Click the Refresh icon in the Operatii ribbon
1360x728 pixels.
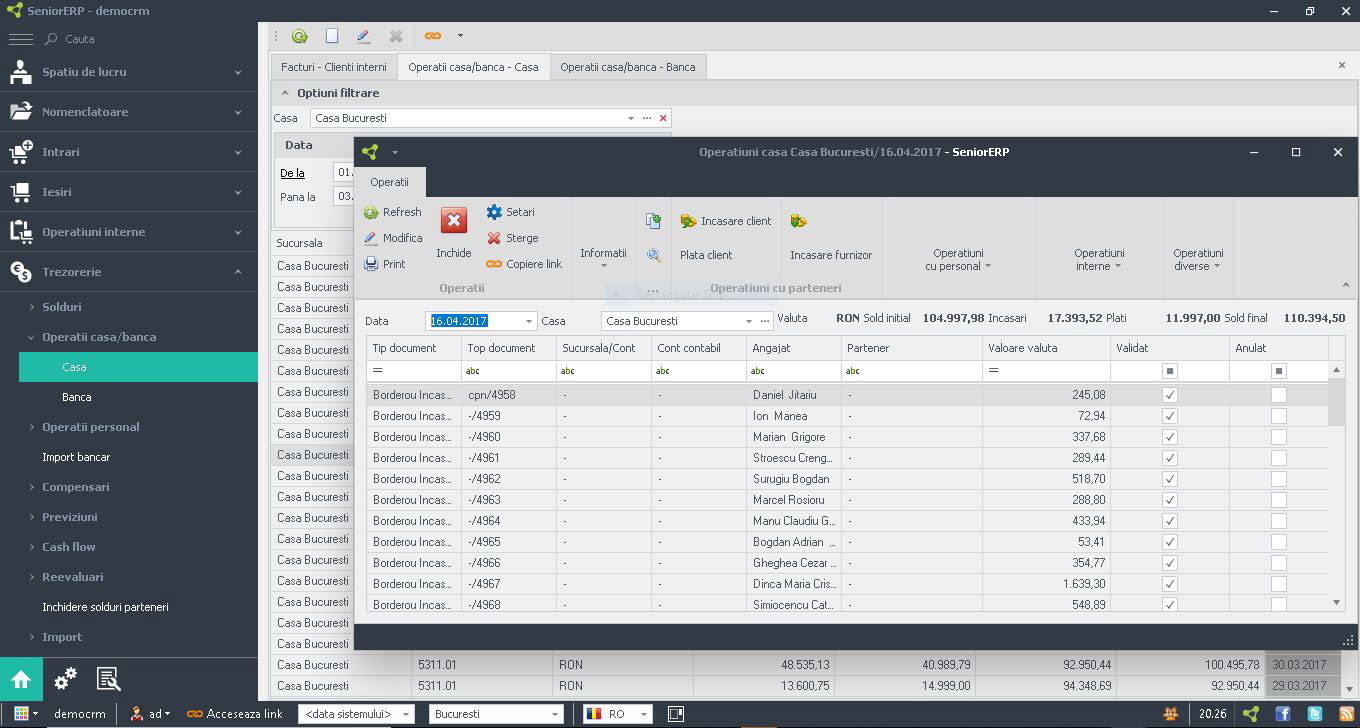(x=371, y=212)
